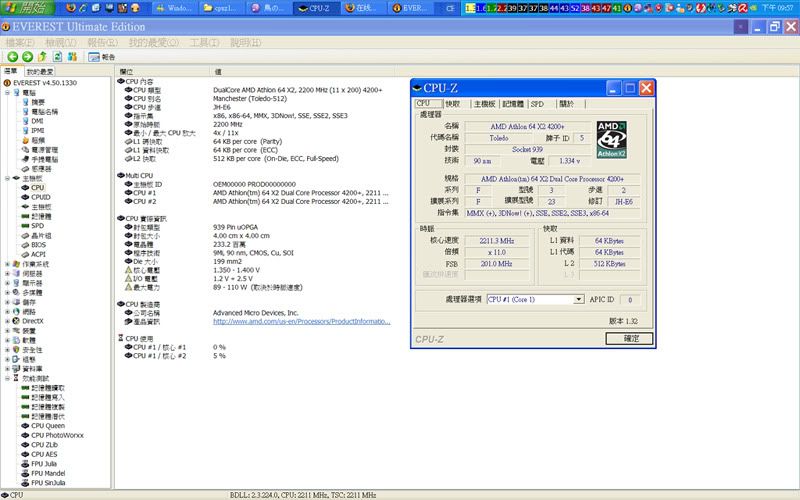The image size is (800, 500).
Task: Open the amd.com product information link
Action: [x=300, y=321]
